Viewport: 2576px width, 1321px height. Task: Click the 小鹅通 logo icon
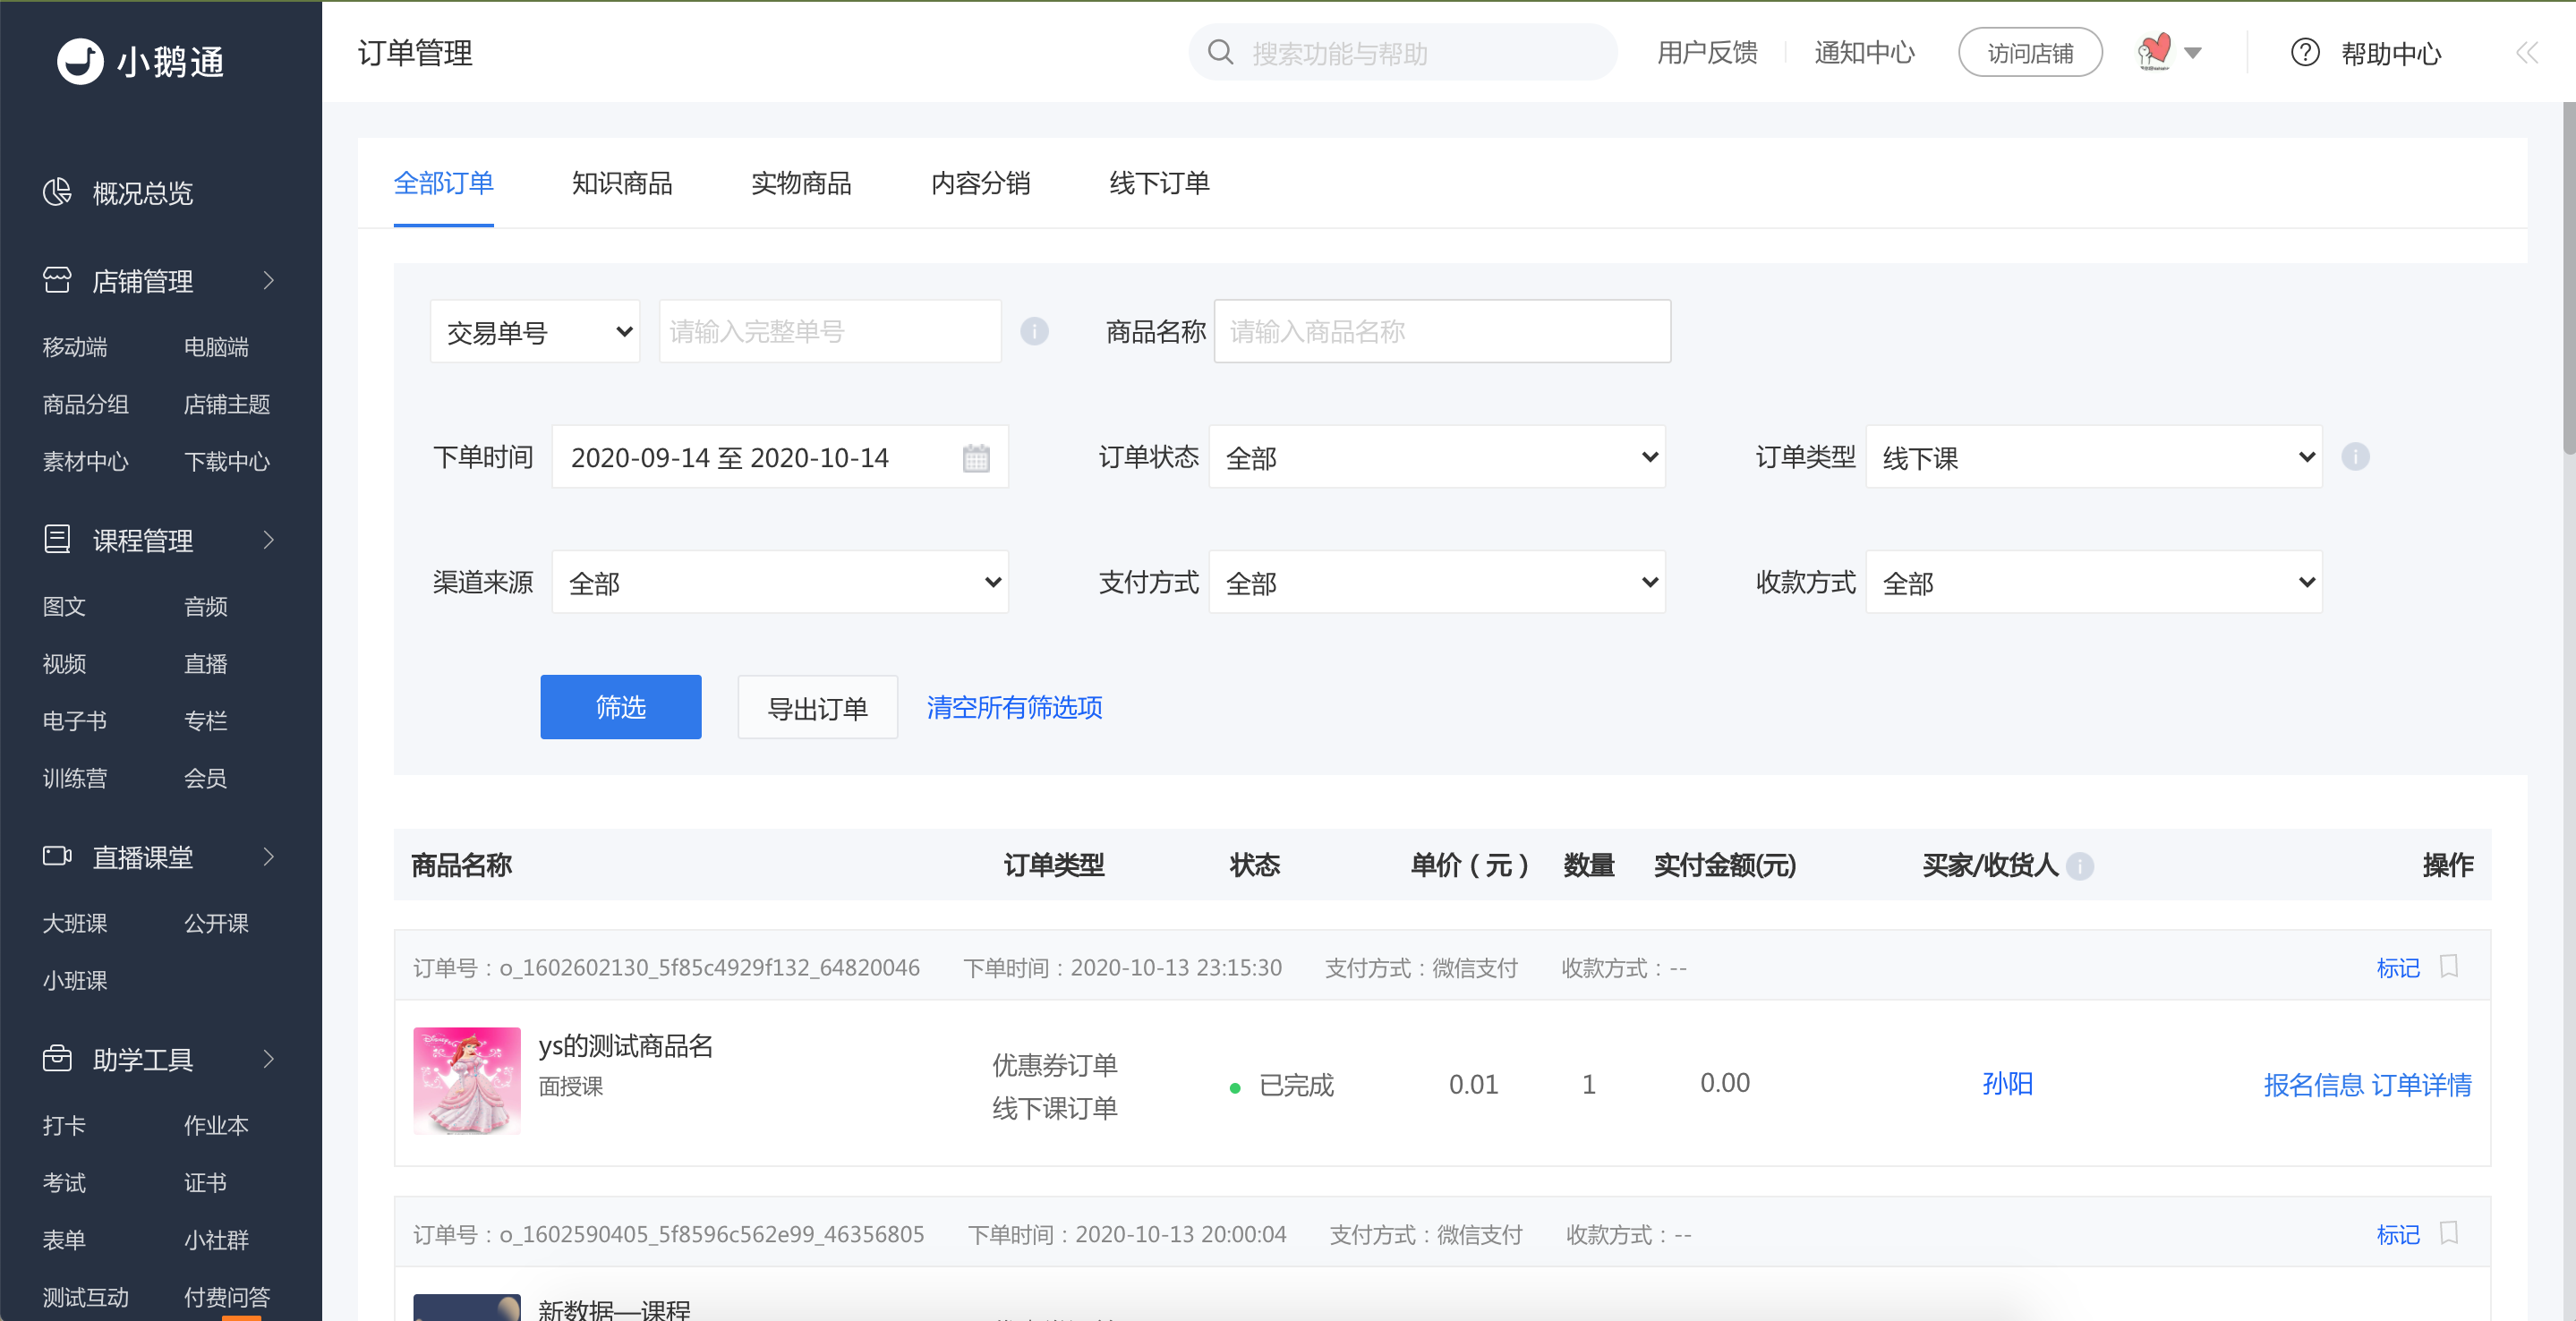[x=80, y=61]
